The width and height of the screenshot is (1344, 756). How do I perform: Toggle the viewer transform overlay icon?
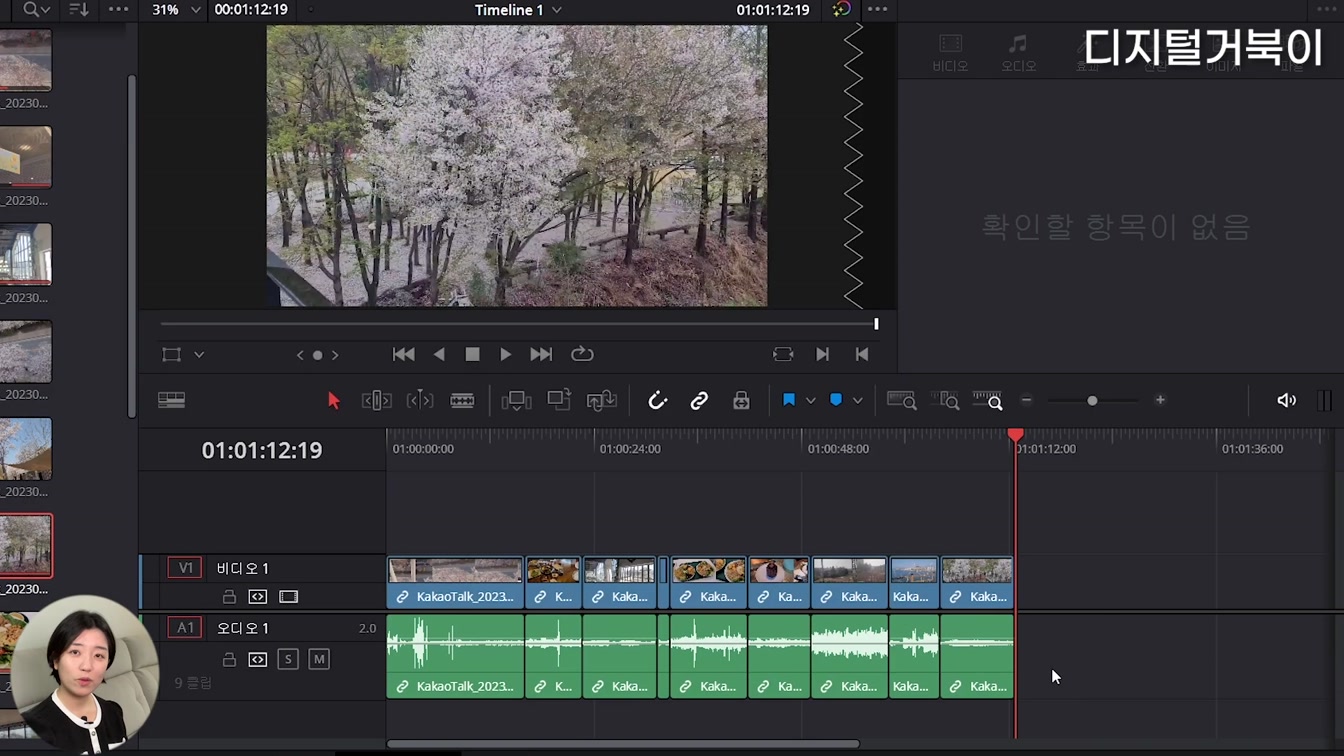(x=172, y=354)
